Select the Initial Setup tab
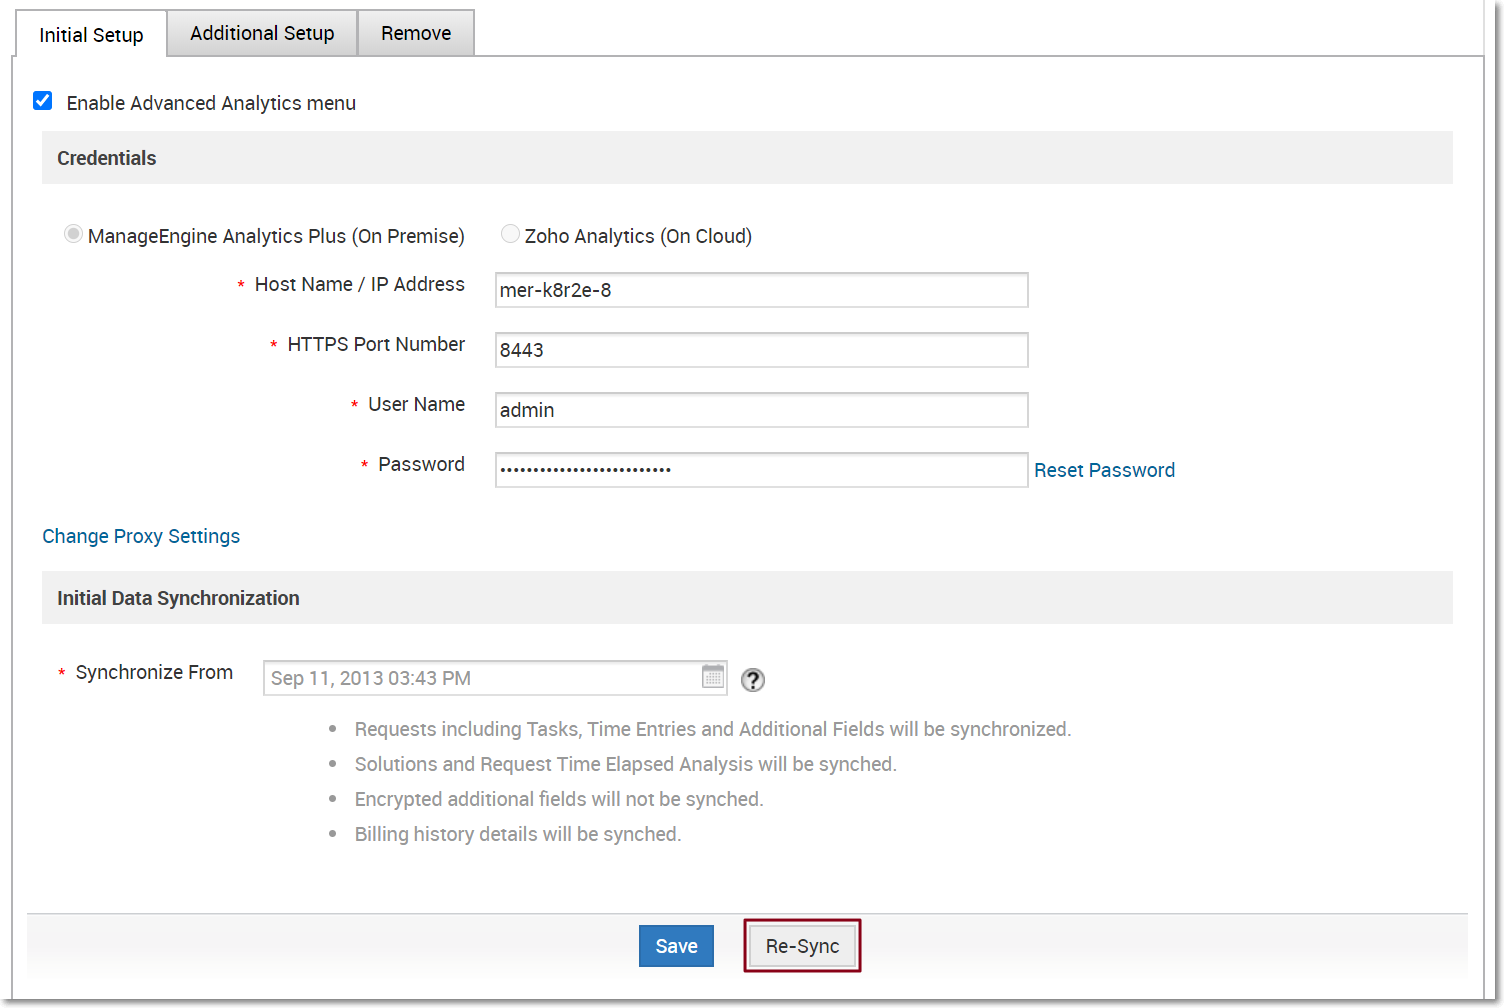 click(91, 35)
